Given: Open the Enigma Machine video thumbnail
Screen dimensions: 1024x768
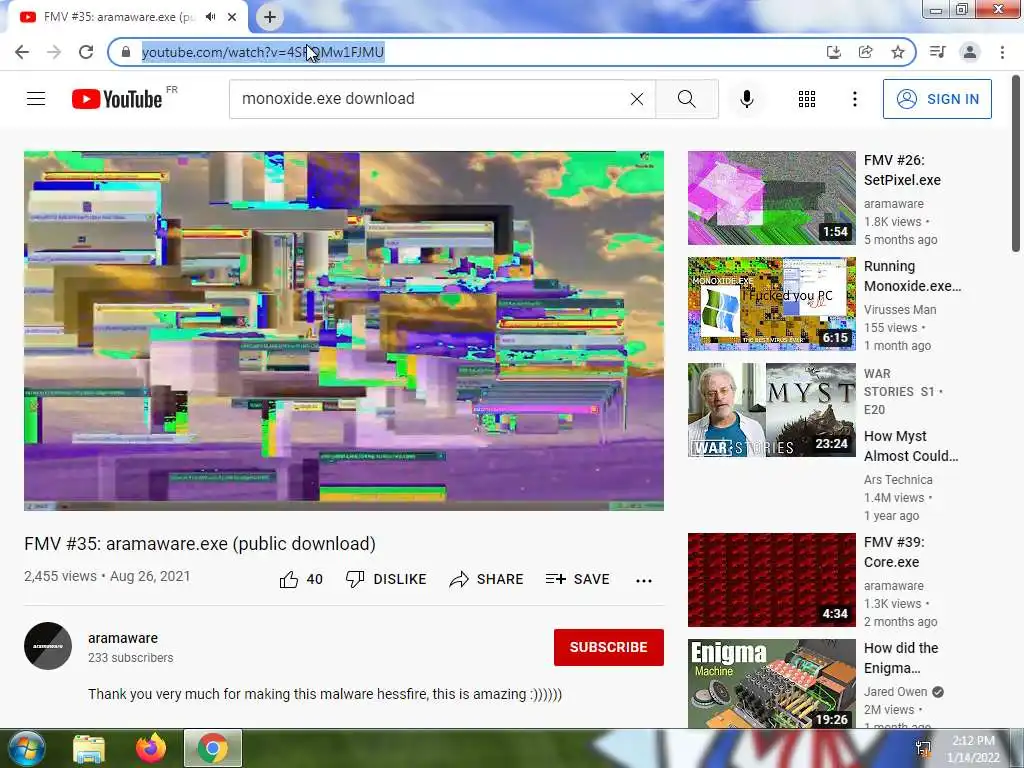Looking at the screenshot, I should [771, 684].
